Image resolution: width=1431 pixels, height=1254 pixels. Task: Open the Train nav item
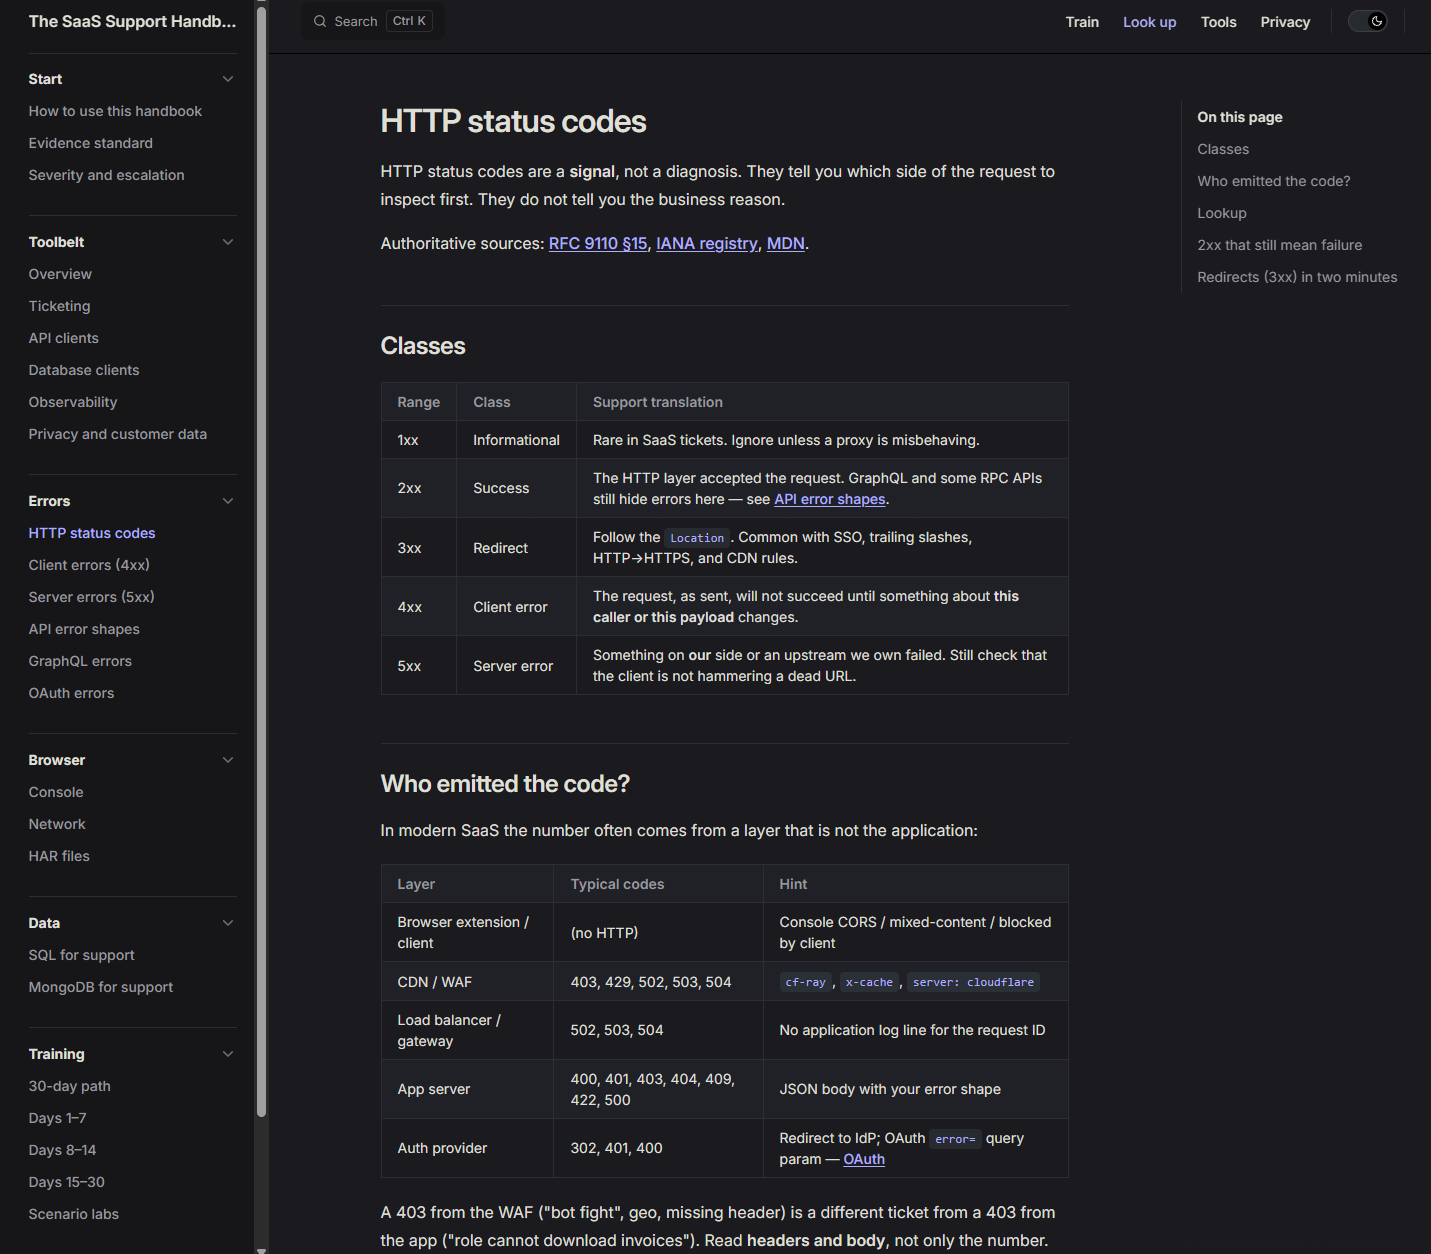pos(1082,22)
